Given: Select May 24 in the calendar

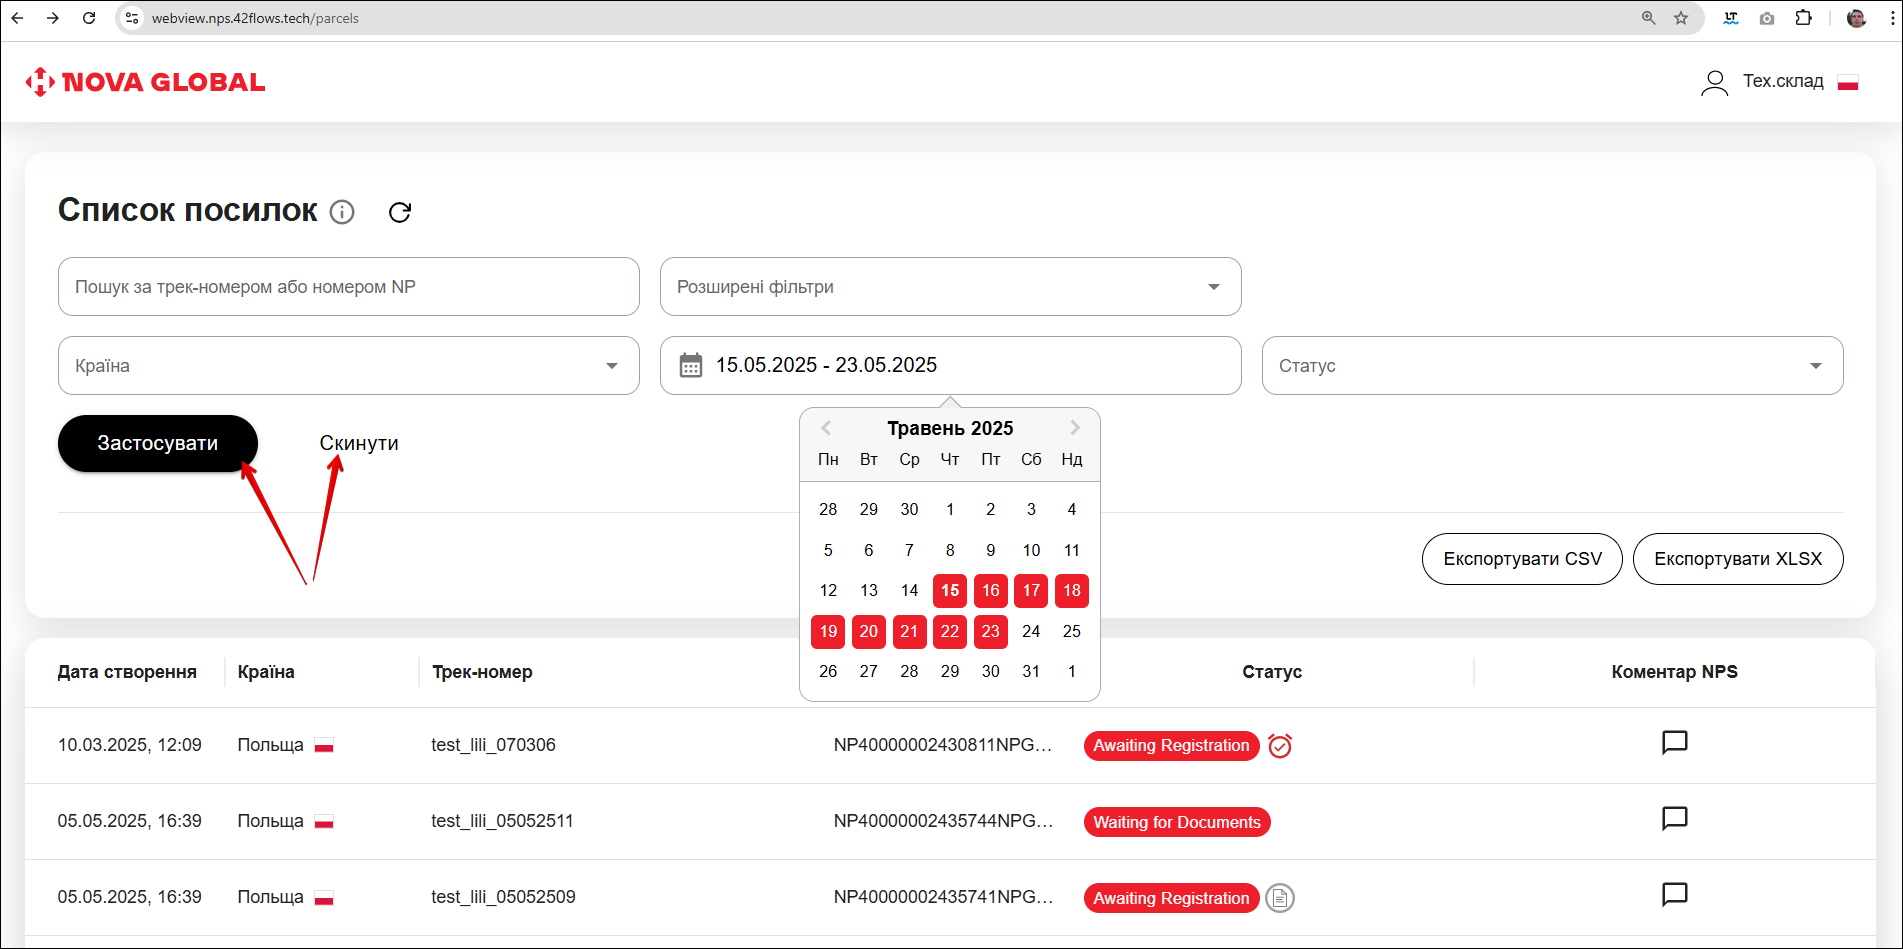Looking at the screenshot, I should (x=1031, y=631).
